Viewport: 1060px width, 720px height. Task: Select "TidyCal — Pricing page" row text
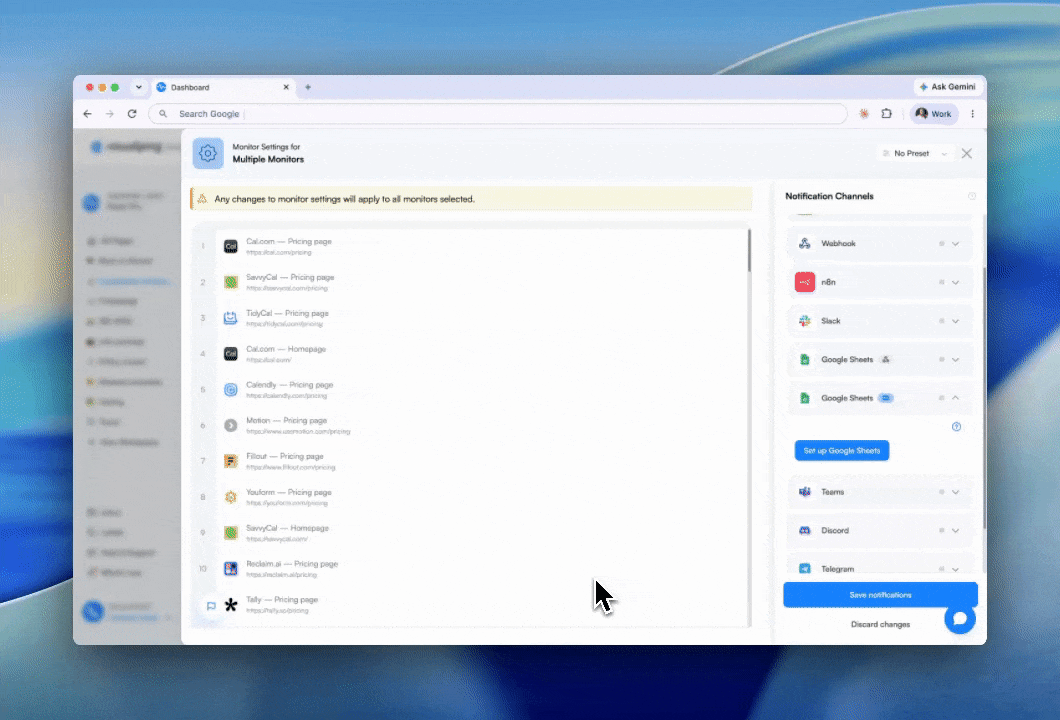tap(287, 313)
